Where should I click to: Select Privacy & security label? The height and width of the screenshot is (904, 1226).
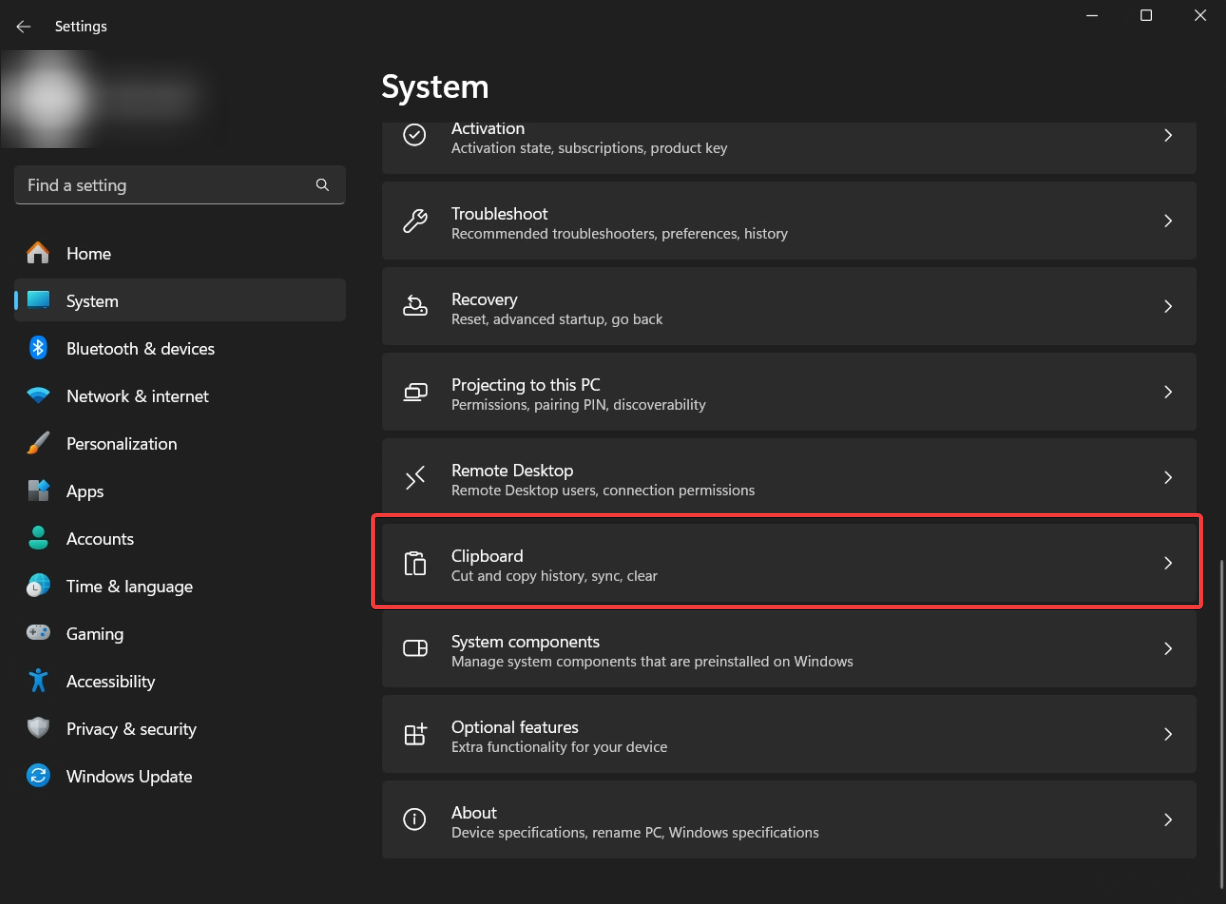coord(131,729)
